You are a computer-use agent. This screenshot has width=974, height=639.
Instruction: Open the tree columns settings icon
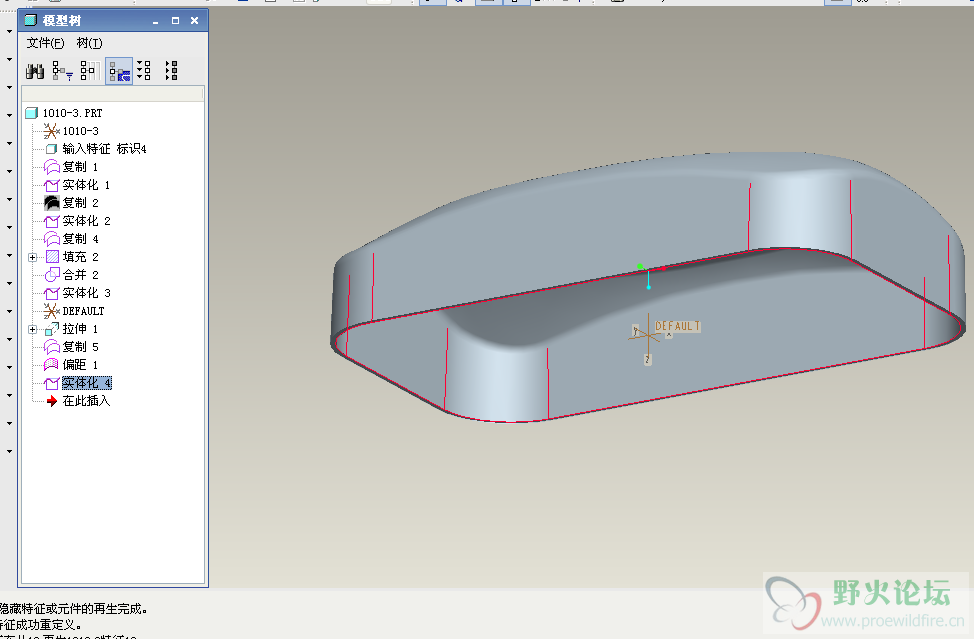pos(89,71)
